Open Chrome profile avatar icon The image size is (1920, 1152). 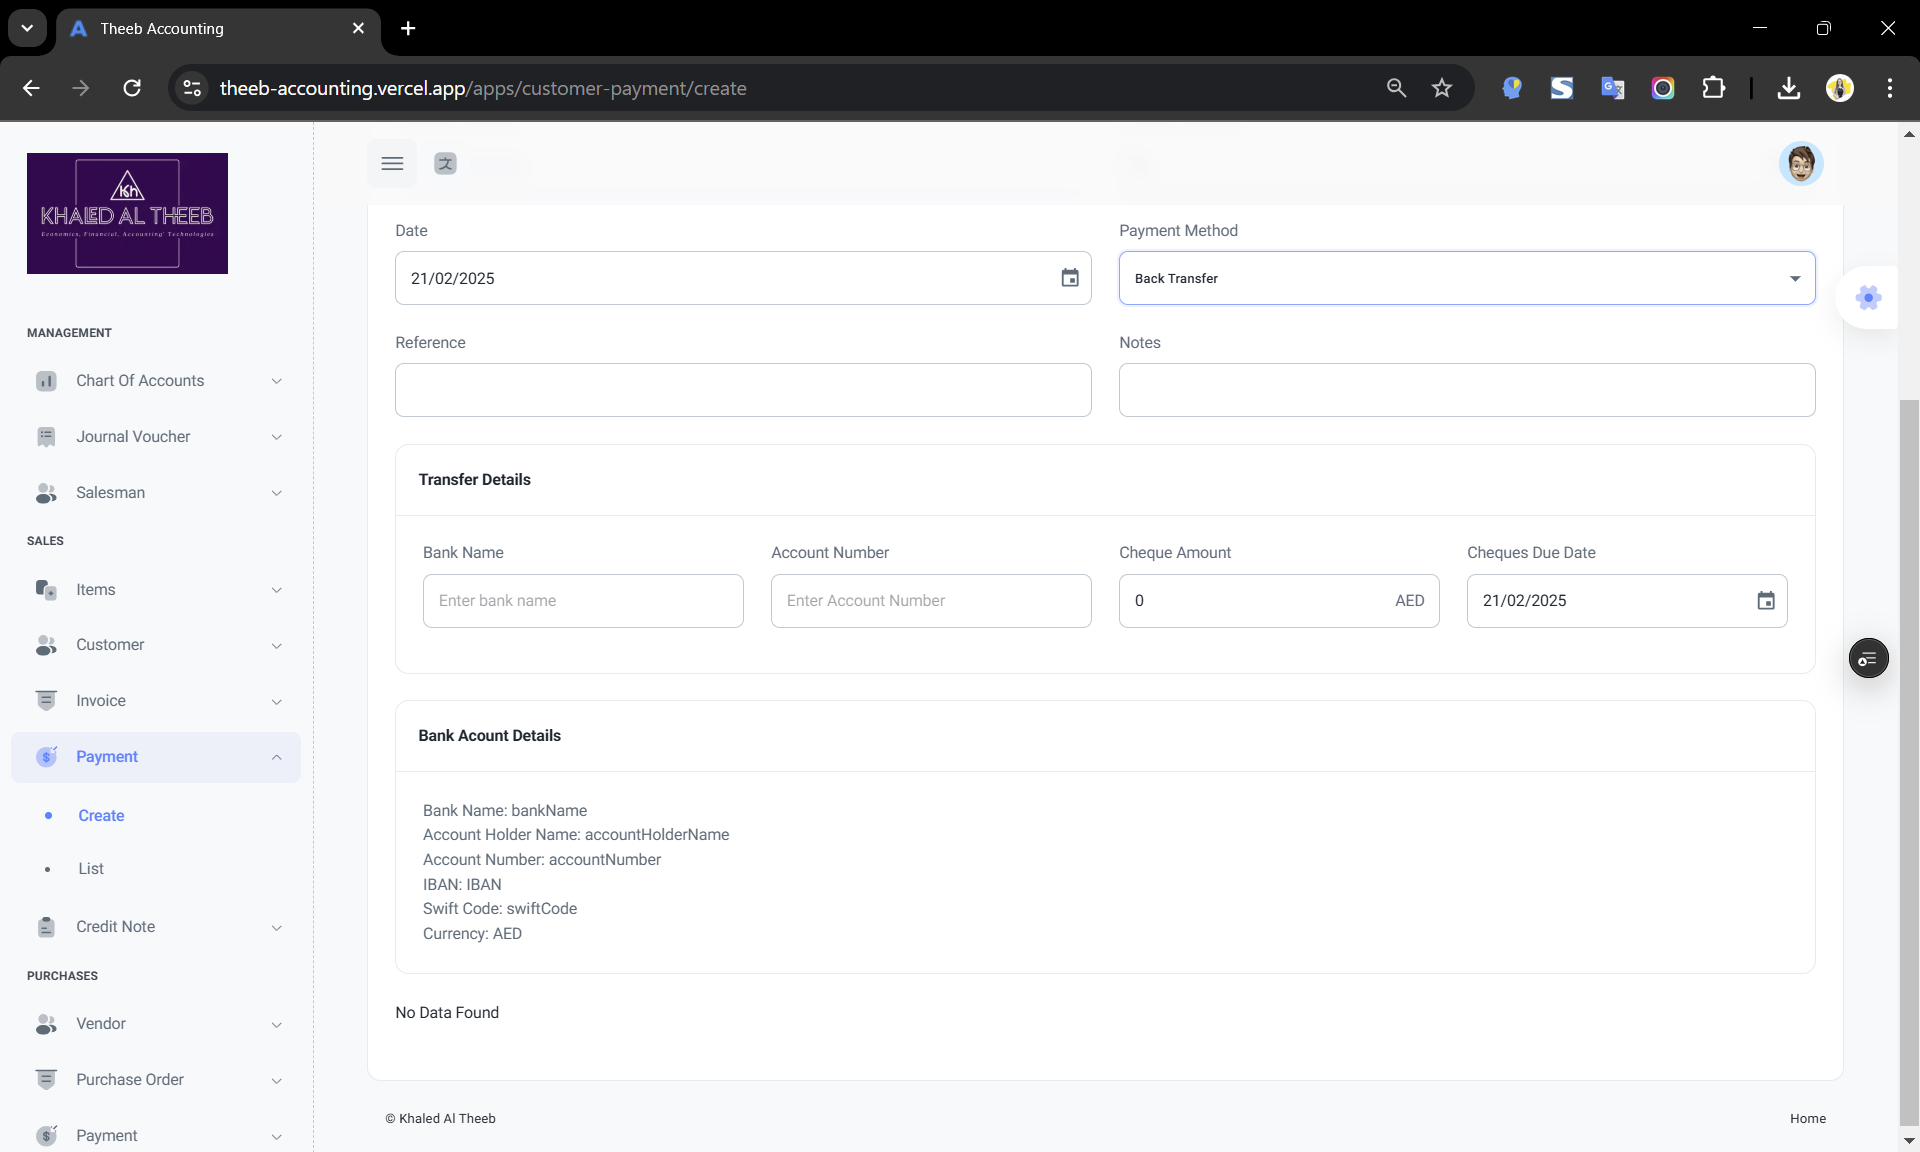[x=1839, y=88]
